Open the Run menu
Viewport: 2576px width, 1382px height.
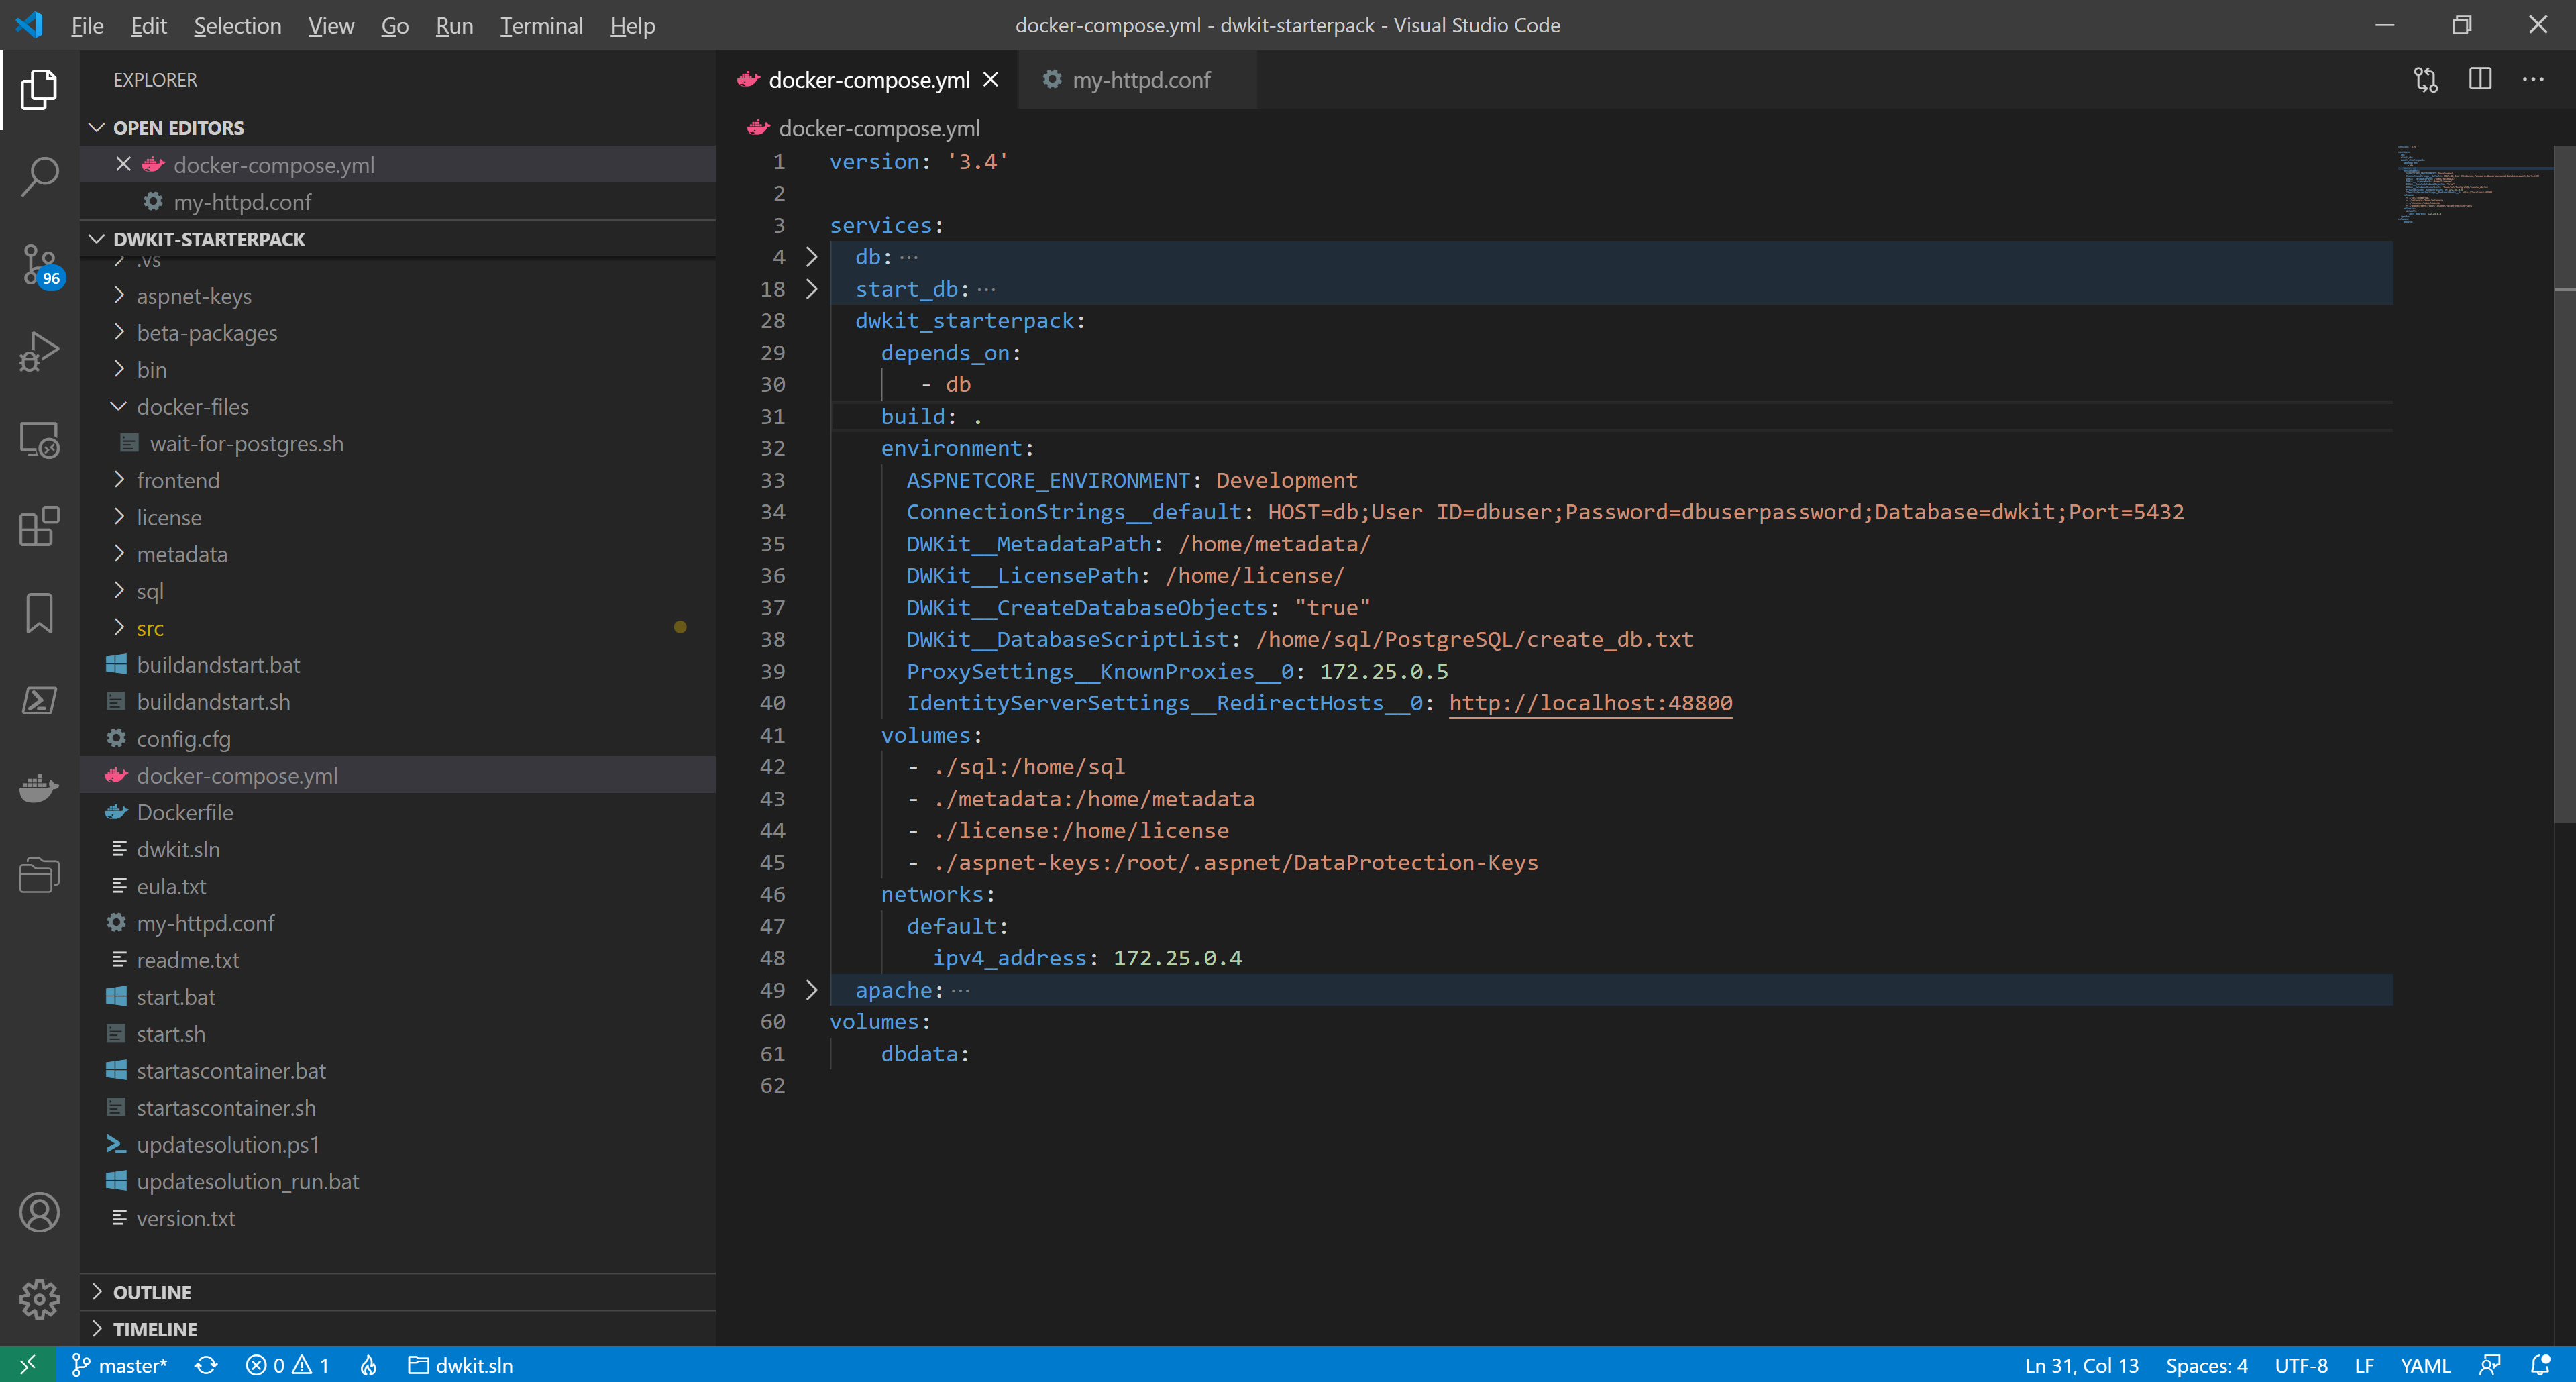pyautogui.click(x=454, y=25)
